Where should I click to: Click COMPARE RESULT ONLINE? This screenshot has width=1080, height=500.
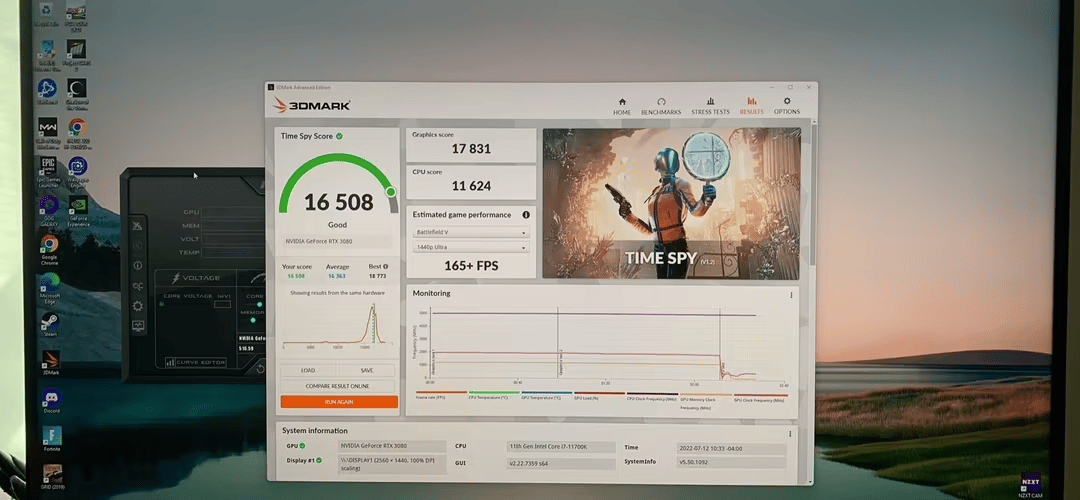click(x=338, y=386)
